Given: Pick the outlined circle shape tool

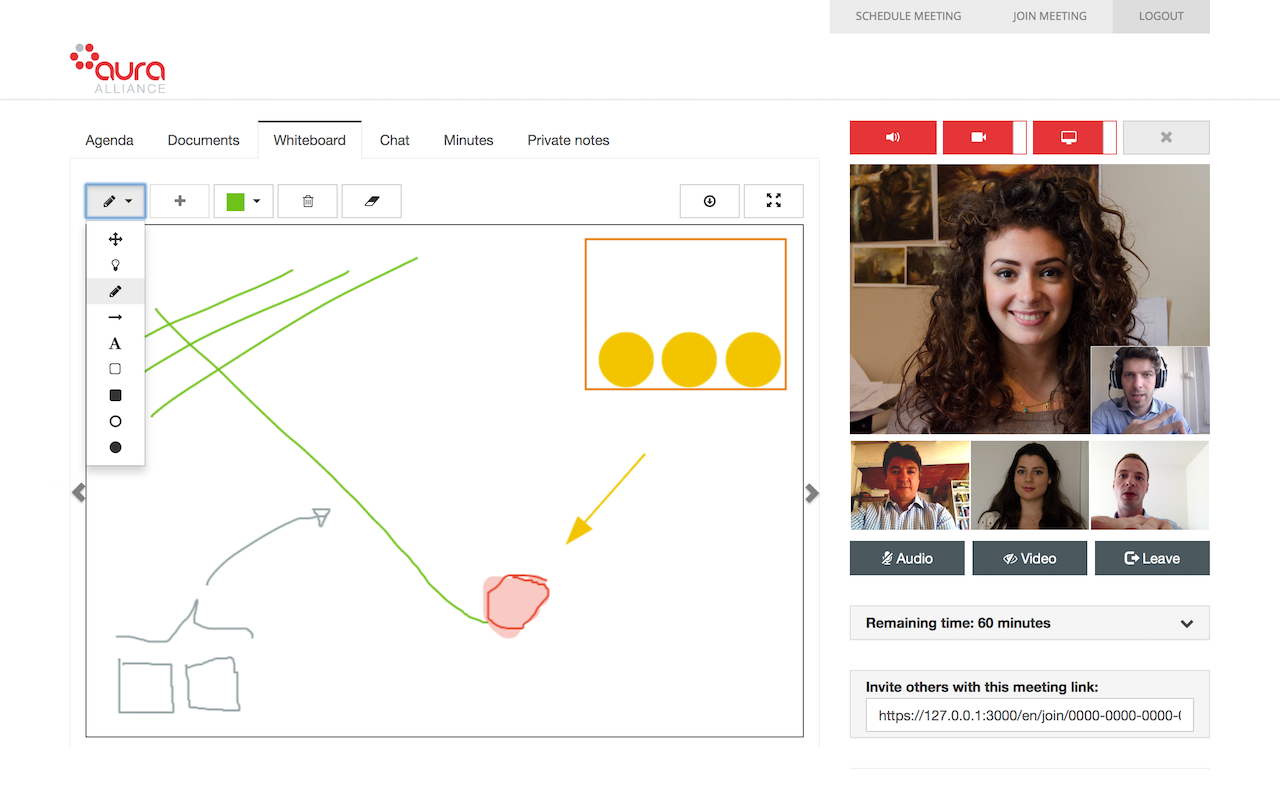Looking at the screenshot, I should tap(115, 421).
